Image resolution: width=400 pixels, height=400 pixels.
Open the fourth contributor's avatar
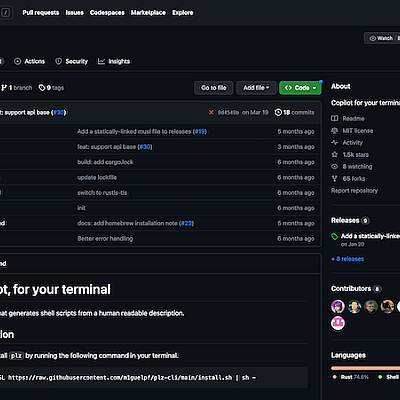coord(388,306)
